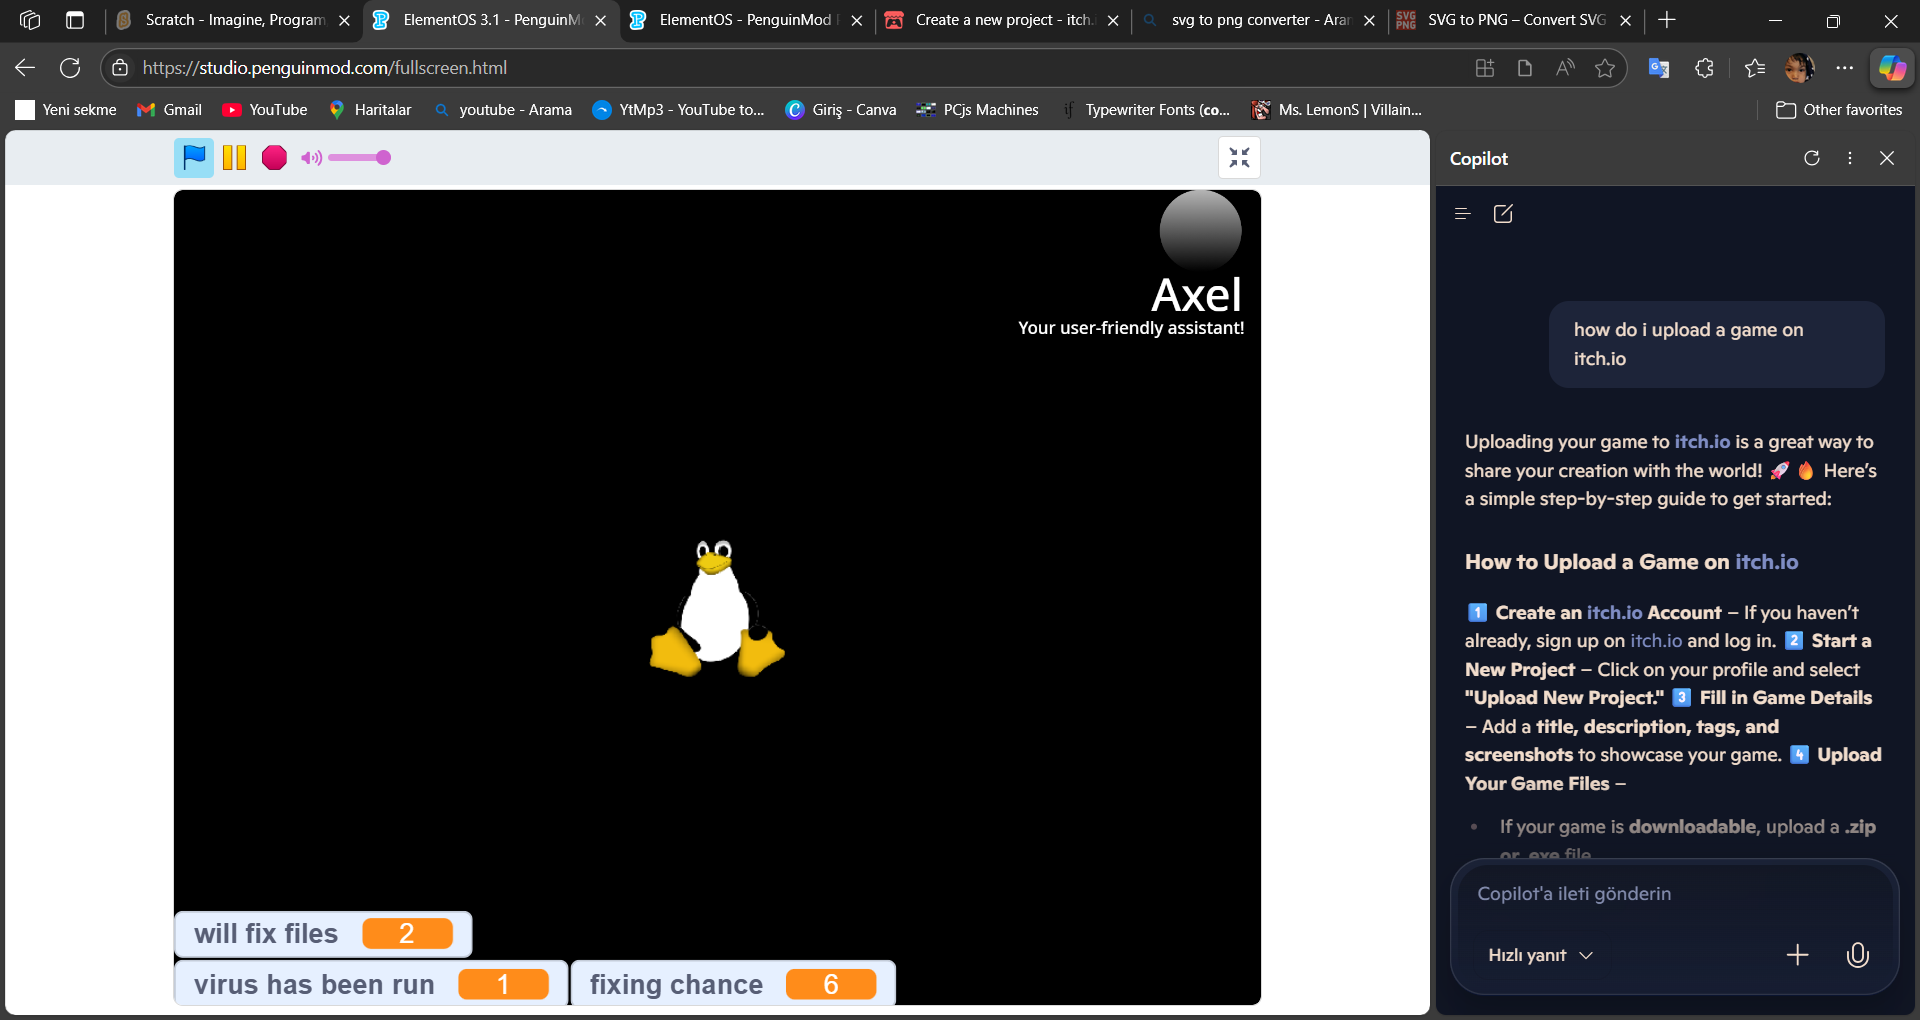Open the 'PCjs Machines' bookmark
The height and width of the screenshot is (1020, 1920).
[x=977, y=110]
